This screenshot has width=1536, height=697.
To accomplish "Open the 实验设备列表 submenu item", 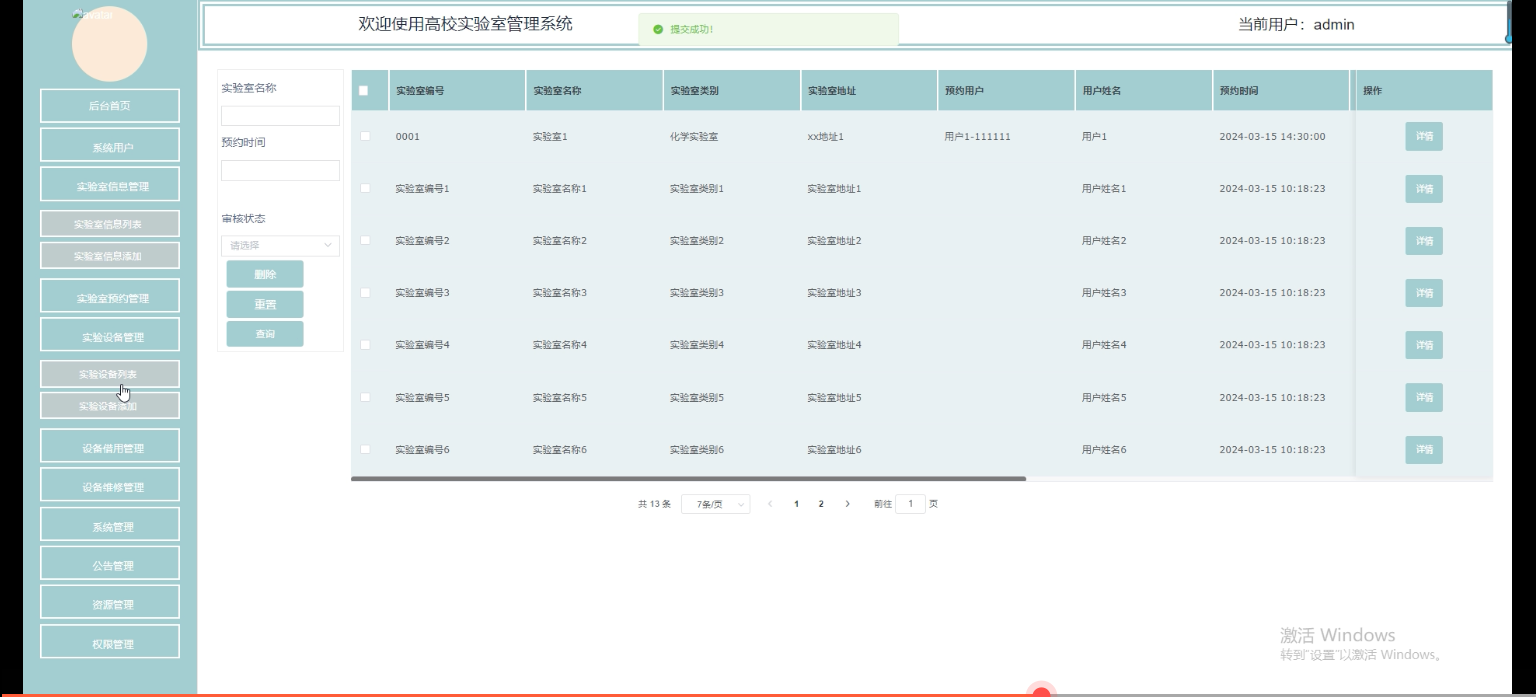I will click(110, 374).
